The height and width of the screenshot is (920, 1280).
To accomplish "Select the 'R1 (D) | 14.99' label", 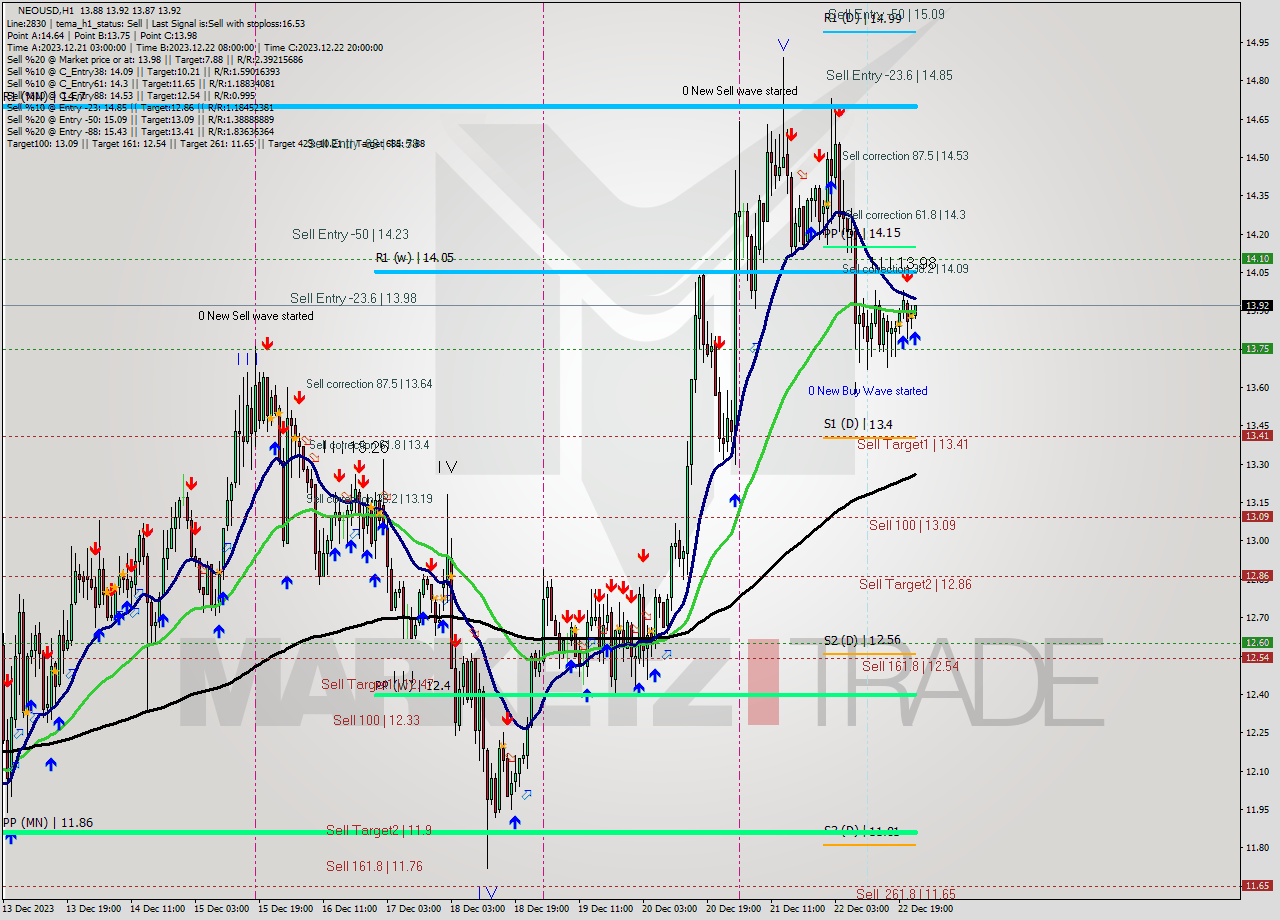I will [x=863, y=18].
